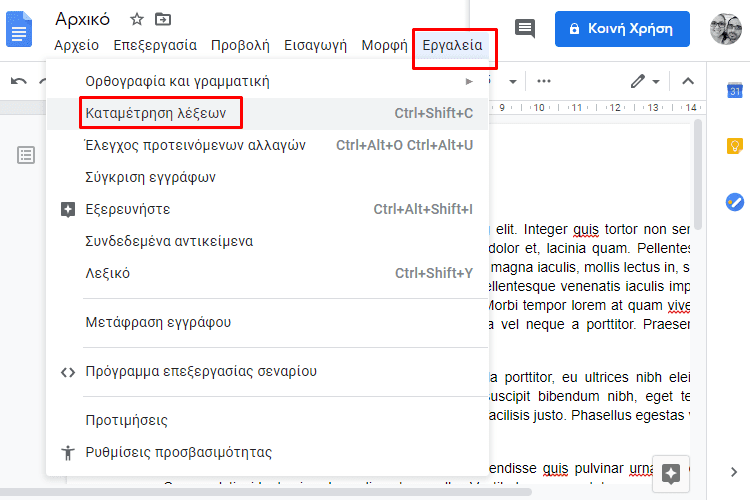Star the document Αρχικό
The image size is (750, 500).
point(137,20)
